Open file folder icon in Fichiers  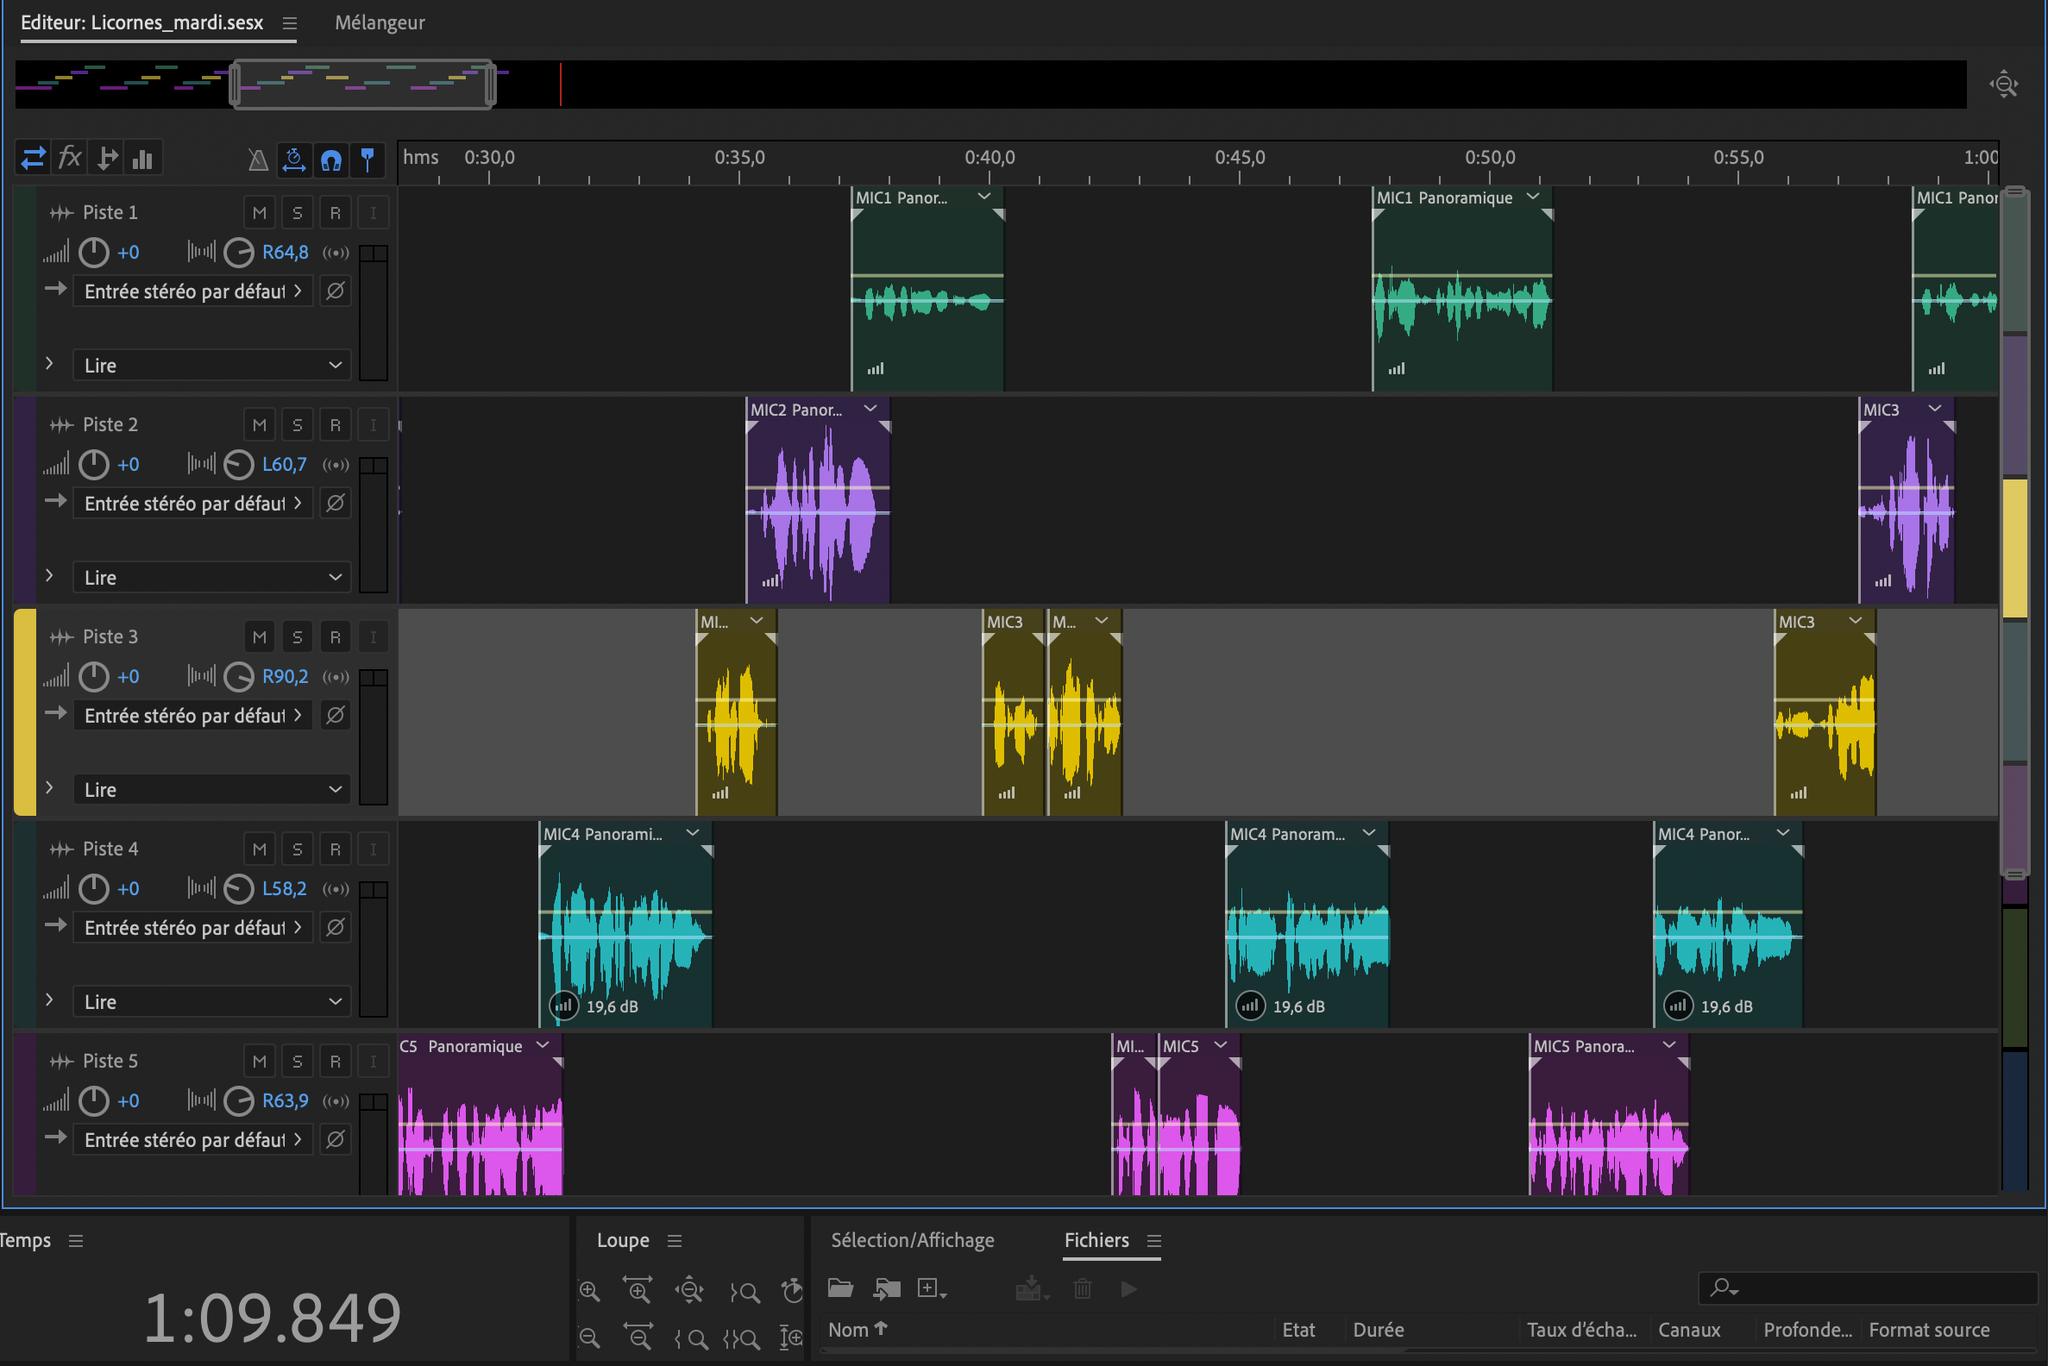840,1289
